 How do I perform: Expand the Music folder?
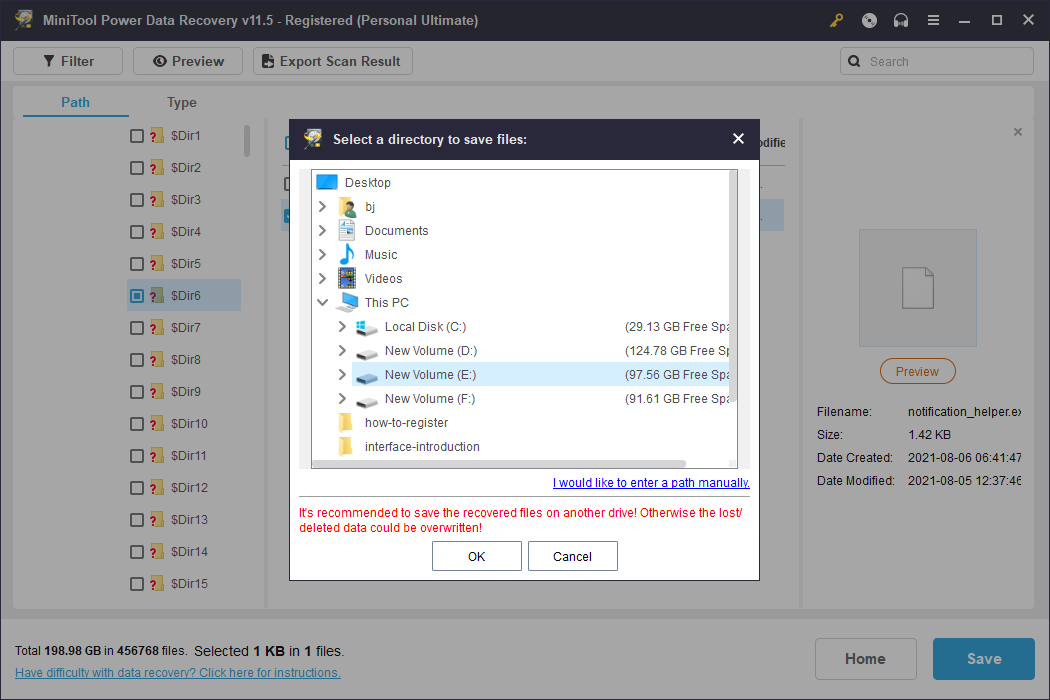pos(322,255)
